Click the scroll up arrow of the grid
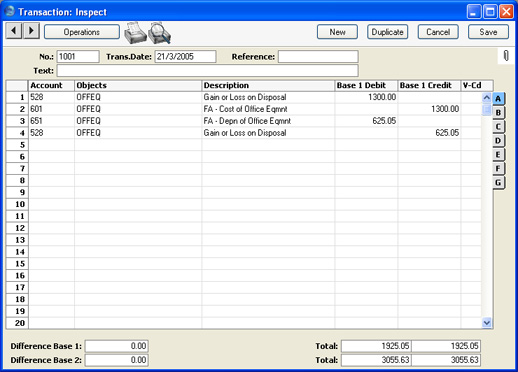This screenshot has width=518, height=372. click(x=487, y=98)
